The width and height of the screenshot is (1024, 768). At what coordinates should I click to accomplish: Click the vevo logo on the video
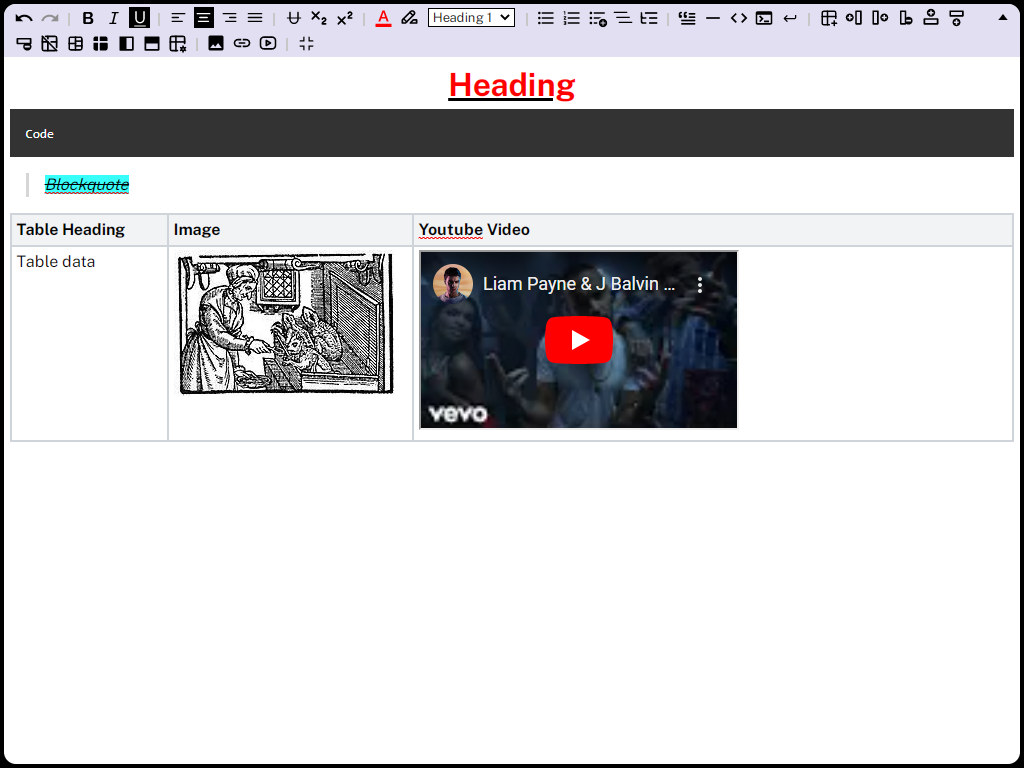coord(458,414)
